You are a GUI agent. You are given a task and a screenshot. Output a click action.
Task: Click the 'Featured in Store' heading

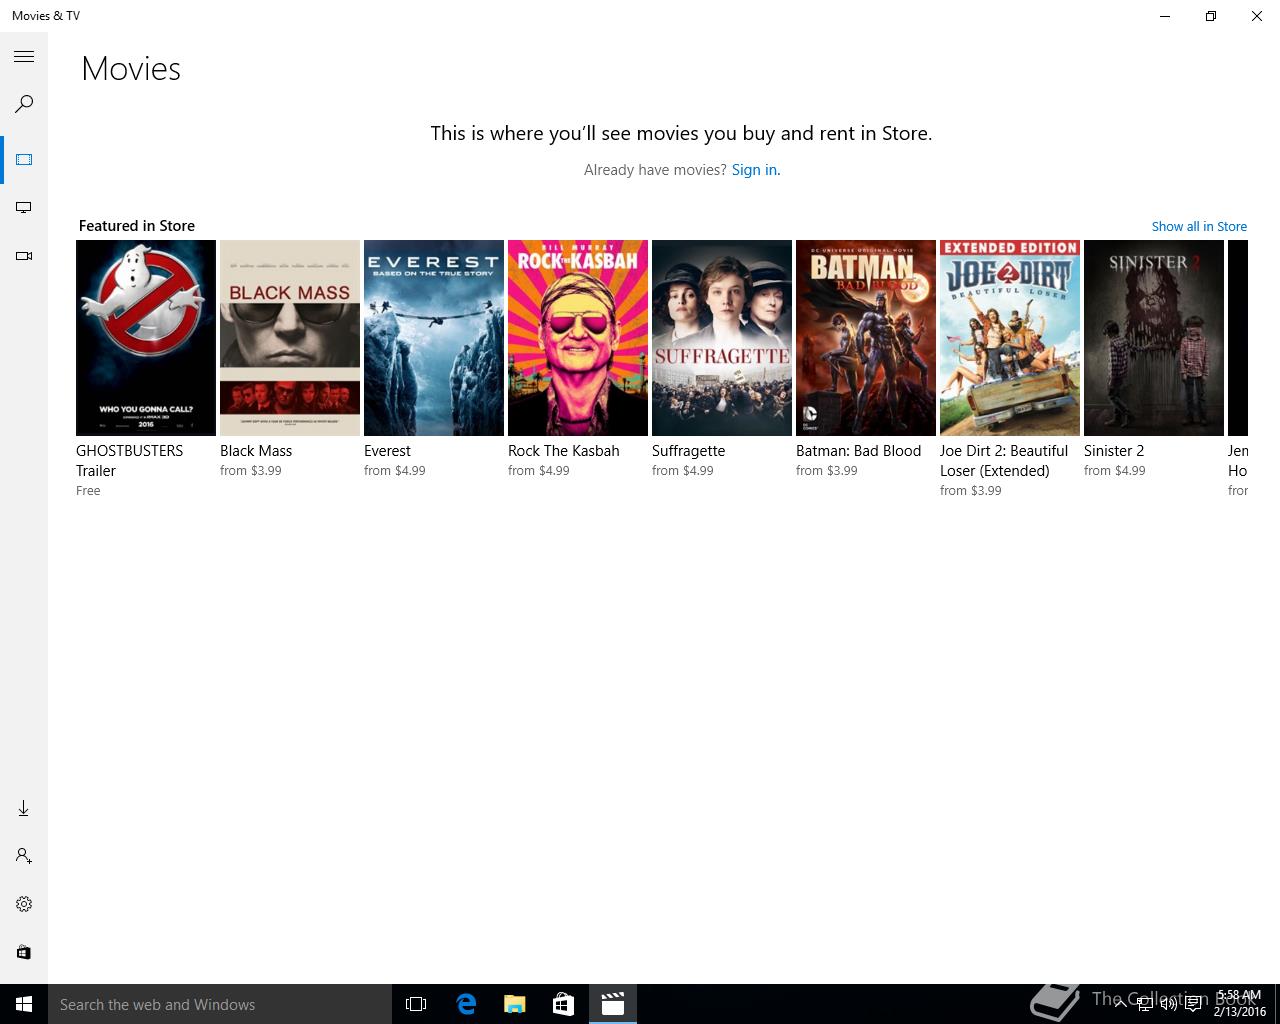(x=137, y=226)
